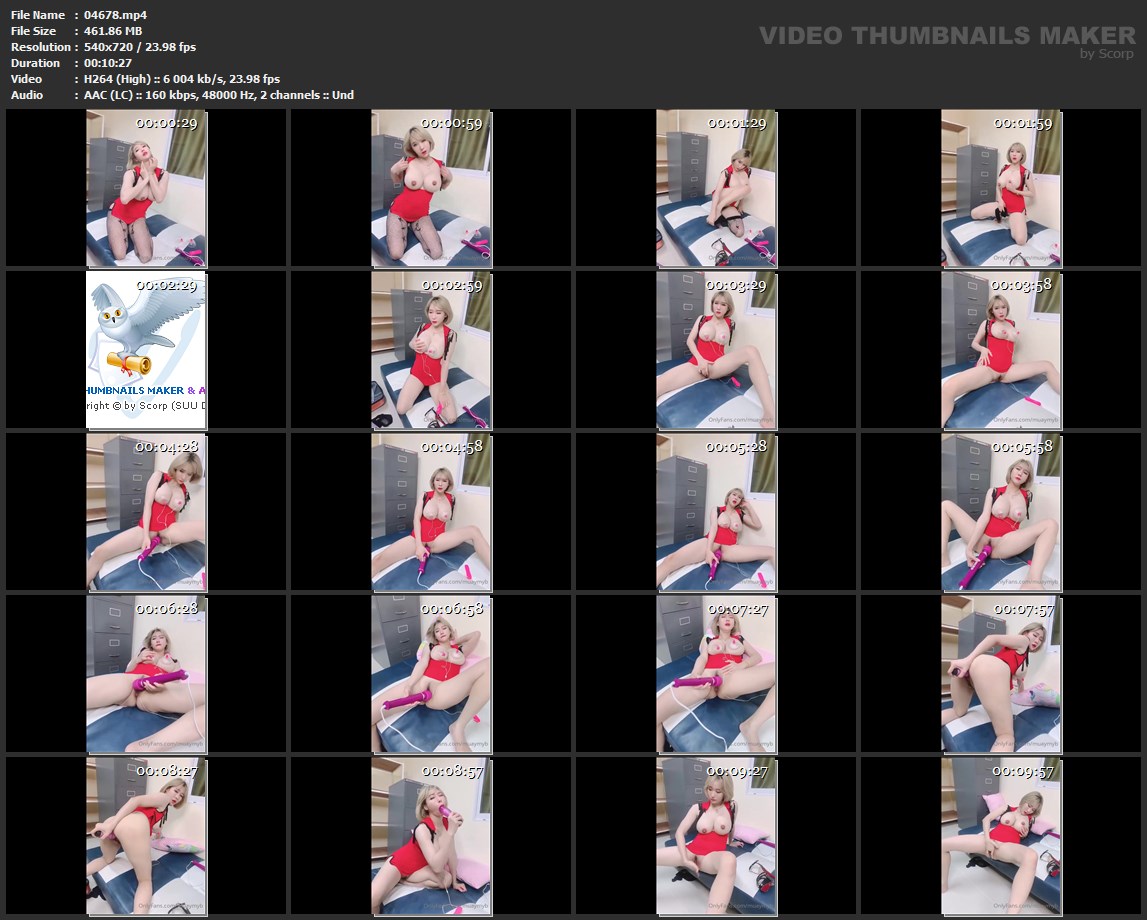Click the thumbnail timestamped 00:00:29

[x=146, y=188]
